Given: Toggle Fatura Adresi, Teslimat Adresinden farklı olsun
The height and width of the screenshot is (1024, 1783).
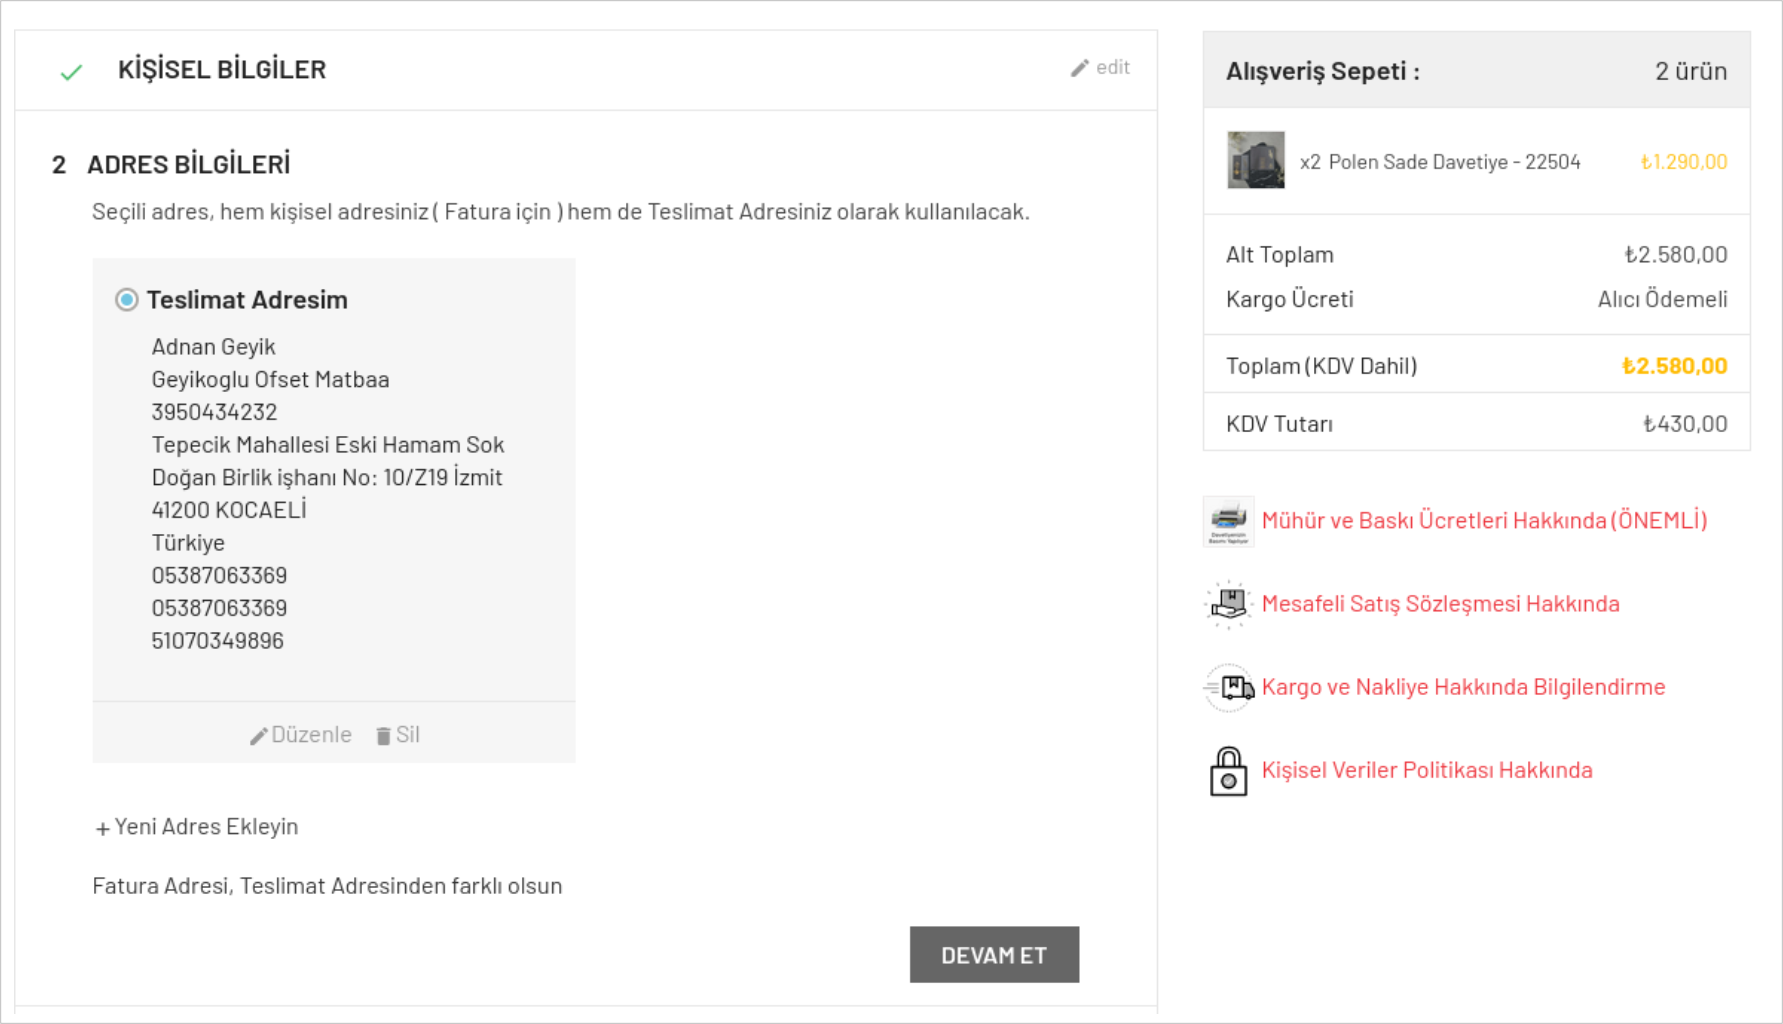Looking at the screenshot, I should coord(327,886).
